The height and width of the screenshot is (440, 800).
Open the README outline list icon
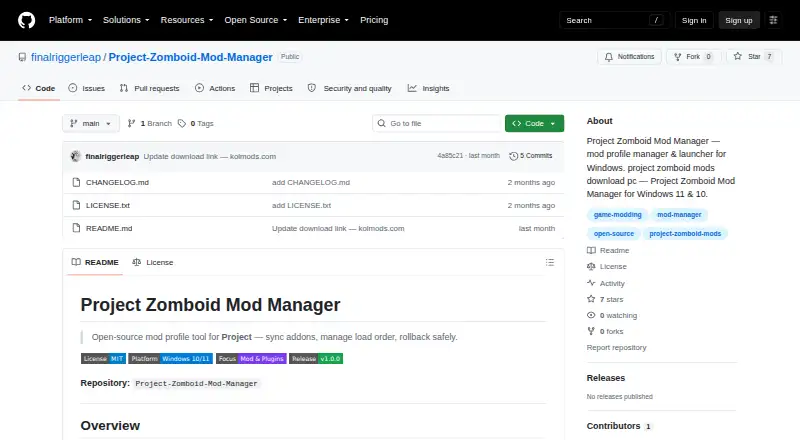pos(549,262)
